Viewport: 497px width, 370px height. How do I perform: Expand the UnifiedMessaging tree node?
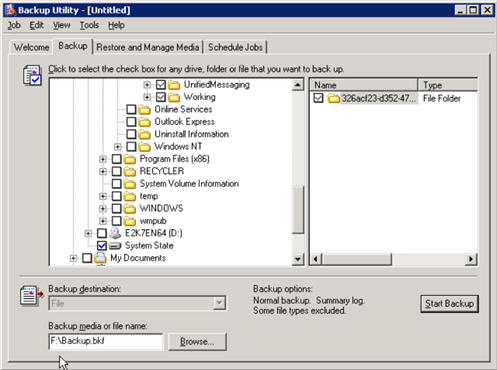point(147,85)
